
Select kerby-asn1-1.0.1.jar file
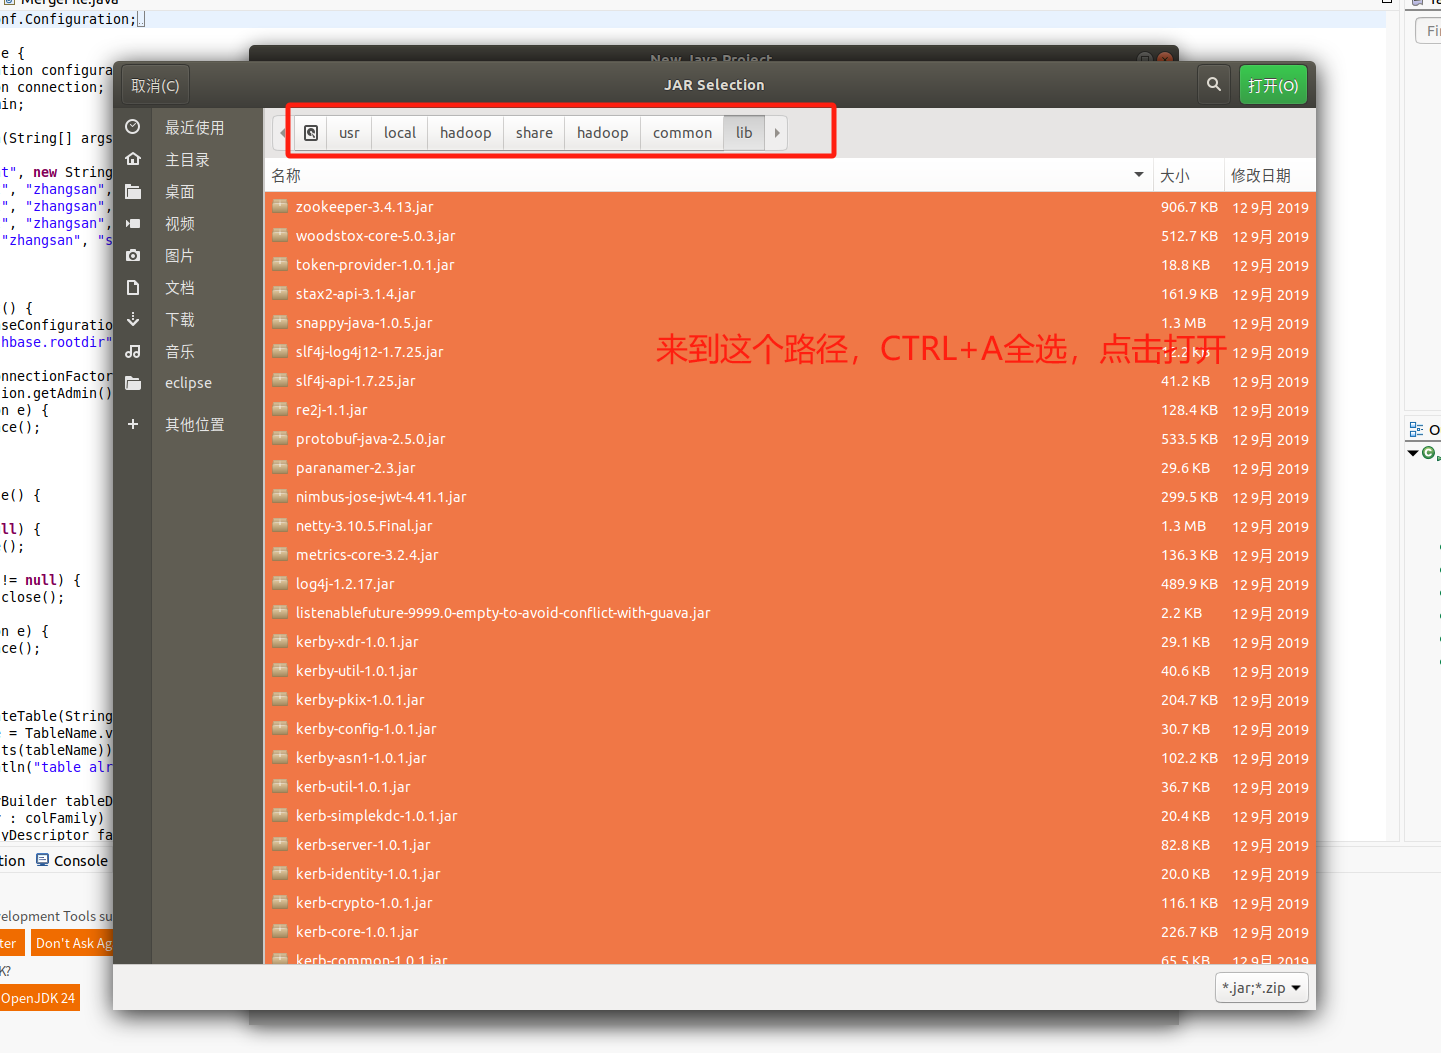point(790,758)
